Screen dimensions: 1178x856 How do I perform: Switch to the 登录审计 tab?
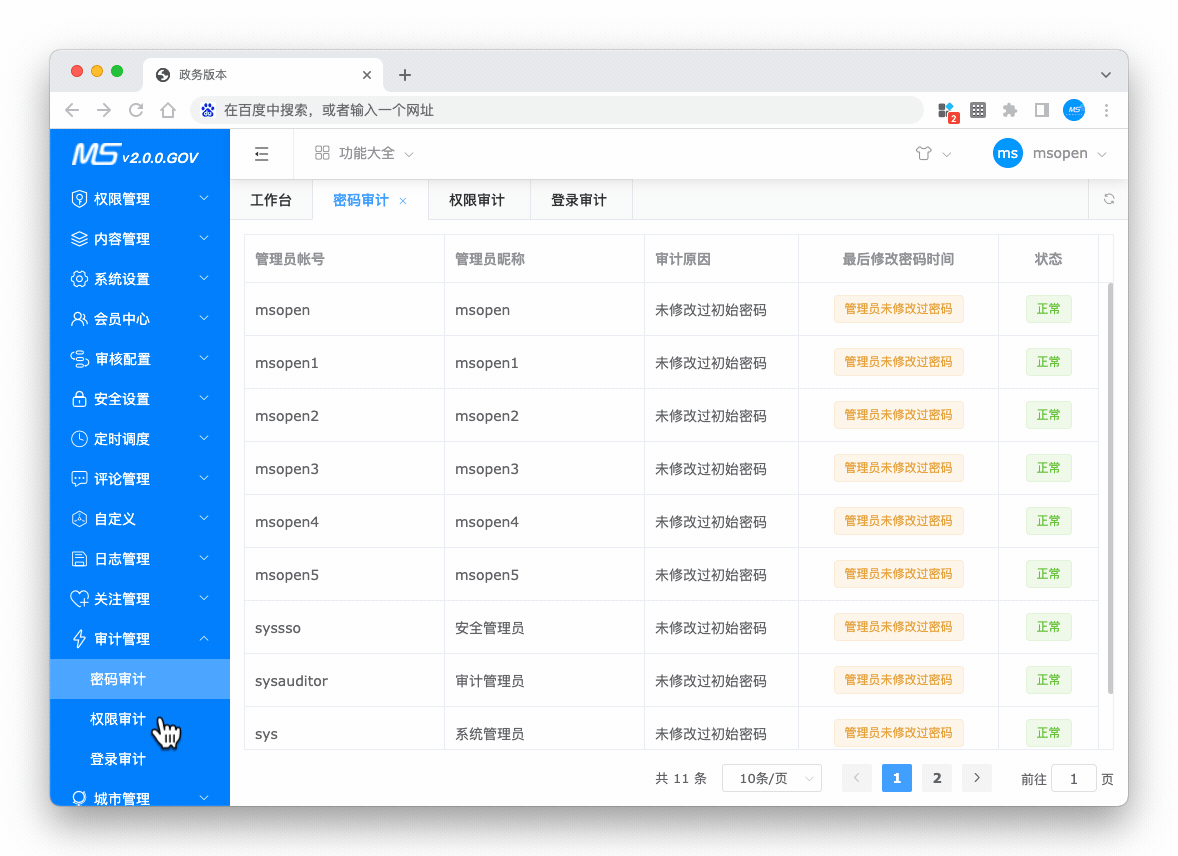pos(578,200)
